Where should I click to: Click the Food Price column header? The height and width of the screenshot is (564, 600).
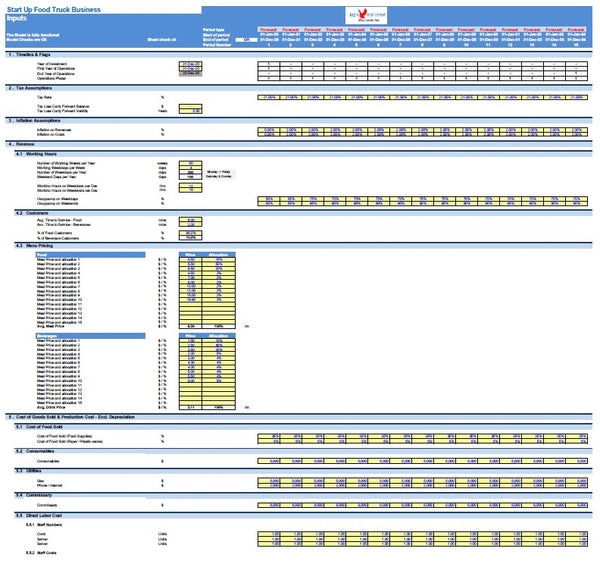click(x=190, y=254)
